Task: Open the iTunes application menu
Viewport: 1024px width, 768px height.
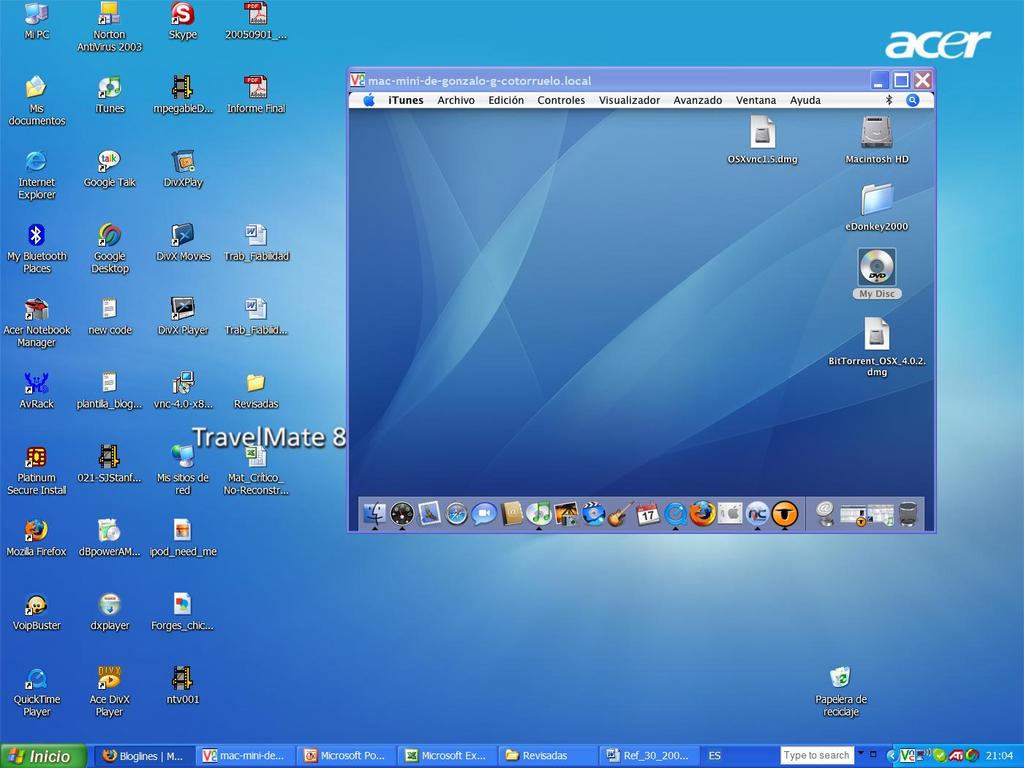Action: click(x=406, y=100)
